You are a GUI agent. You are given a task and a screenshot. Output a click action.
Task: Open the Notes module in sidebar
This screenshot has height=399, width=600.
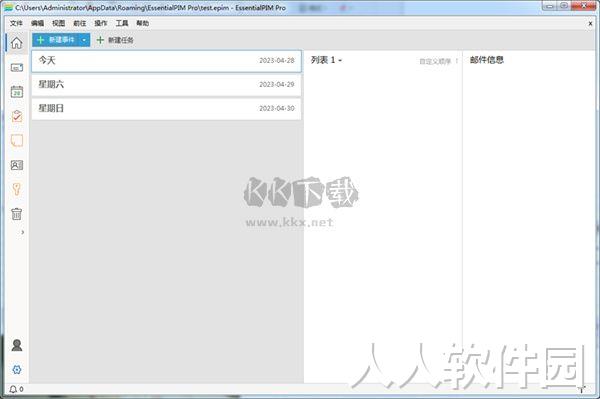[x=16, y=141]
